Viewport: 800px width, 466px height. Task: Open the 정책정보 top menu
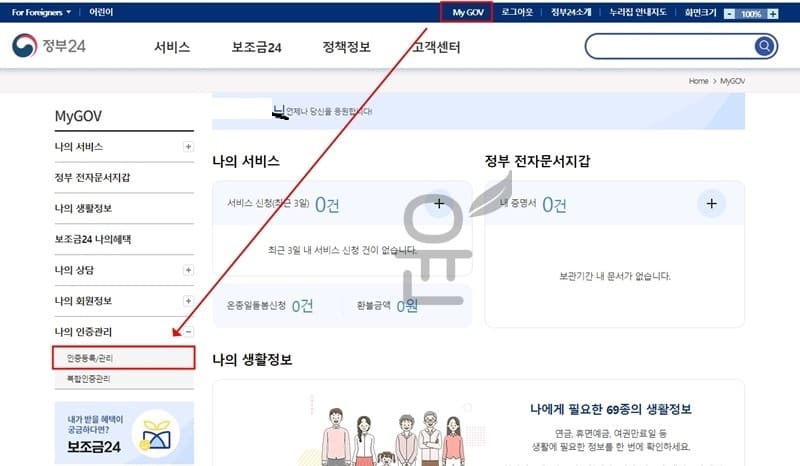(x=346, y=47)
